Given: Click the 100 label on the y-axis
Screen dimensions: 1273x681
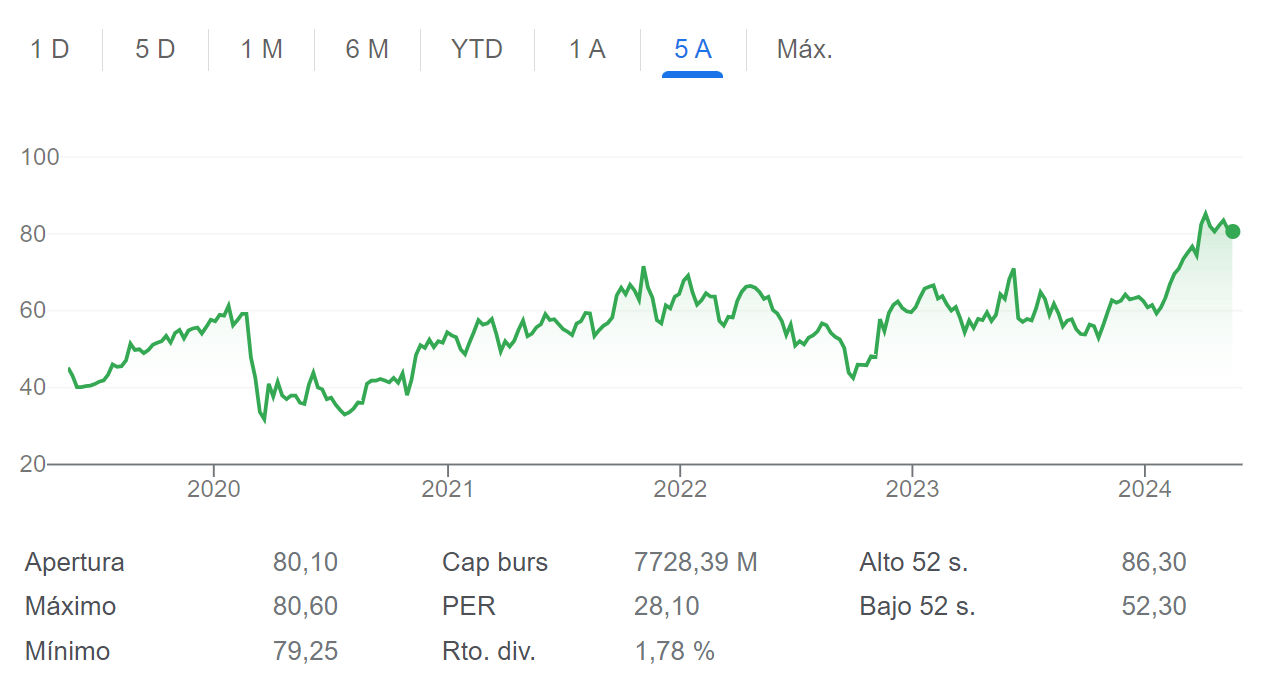Looking at the screenshot, I should 40,157.
